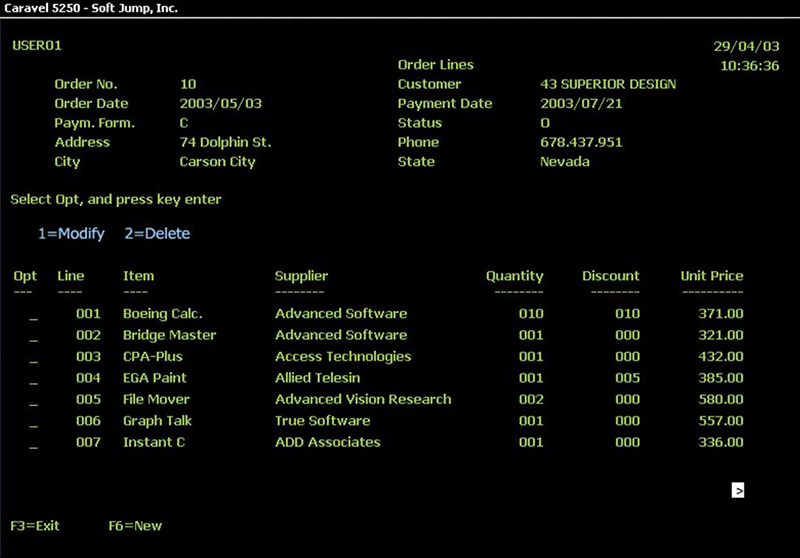Click customer '43 SUPERIOR DESIGN'
Viewport: 800px width, 558px height.
pyautogui.click(x=608, y=84)
